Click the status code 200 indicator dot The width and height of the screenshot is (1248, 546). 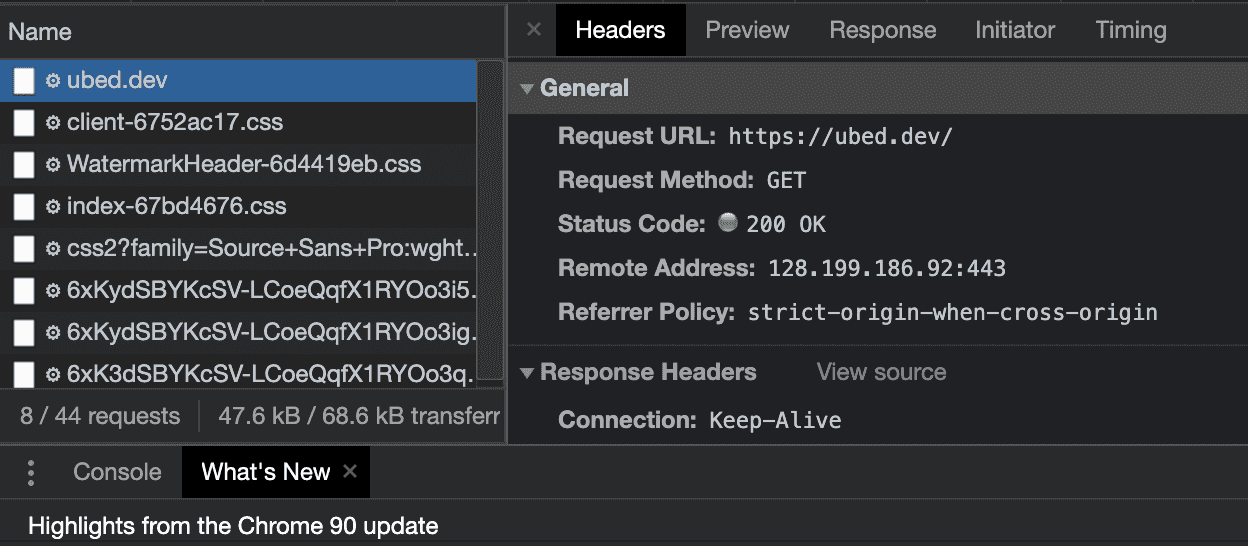click(x=728, y=224)
